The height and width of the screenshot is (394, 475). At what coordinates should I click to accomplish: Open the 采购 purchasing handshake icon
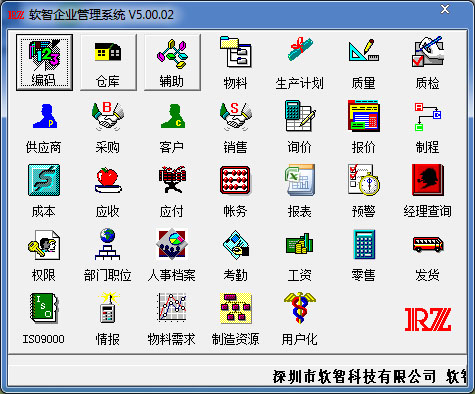pos(108,127)
